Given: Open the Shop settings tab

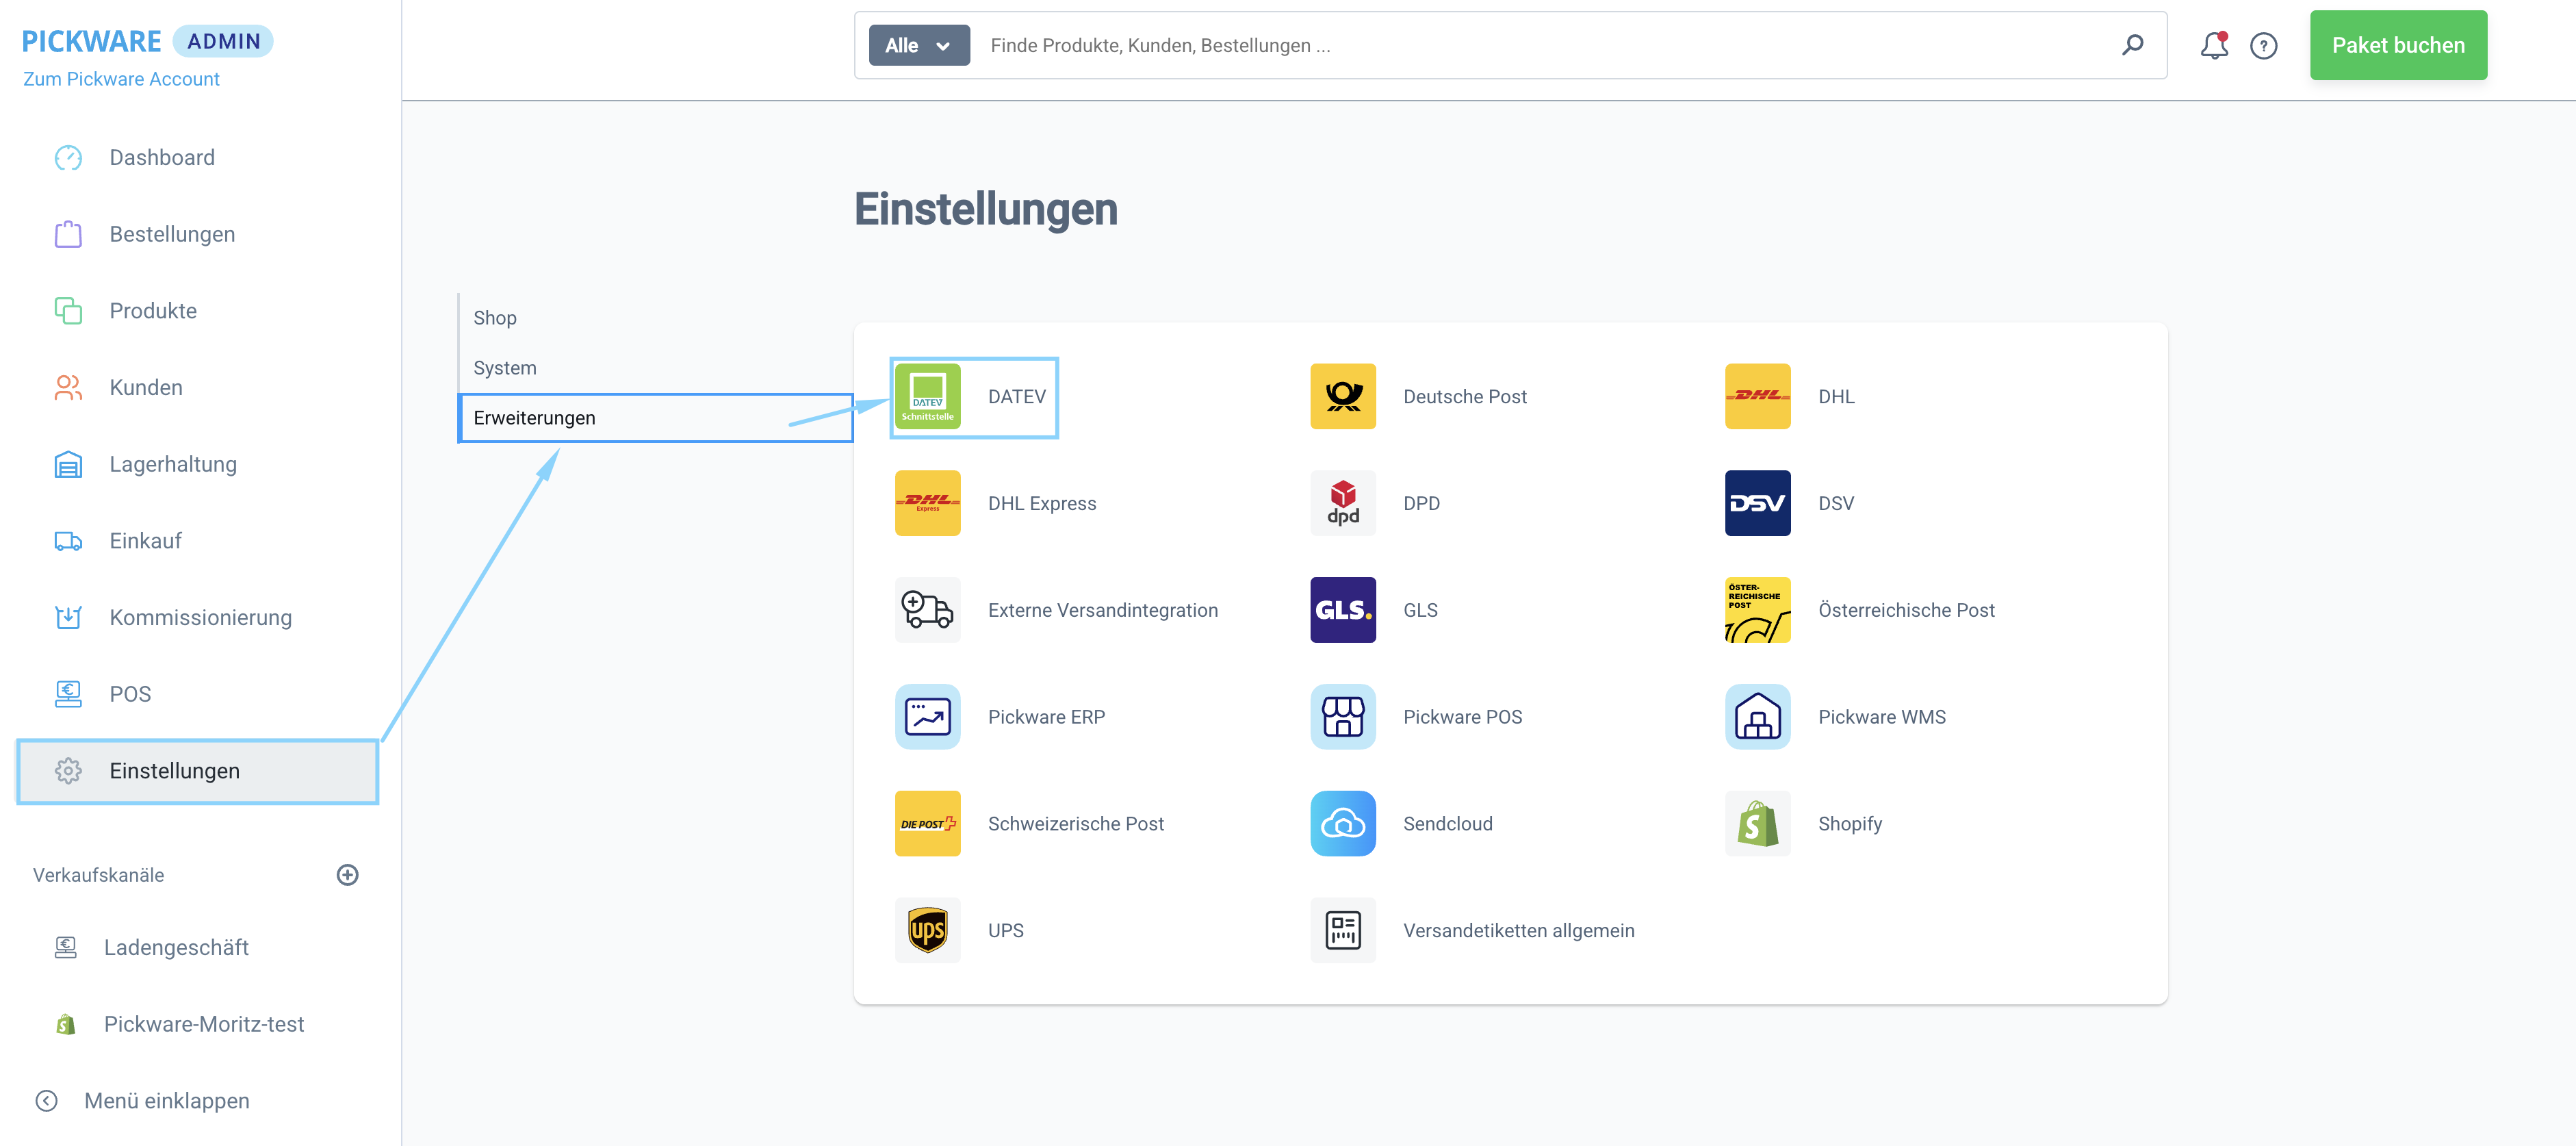Looking at the screenshot, I should click(495, 318).
